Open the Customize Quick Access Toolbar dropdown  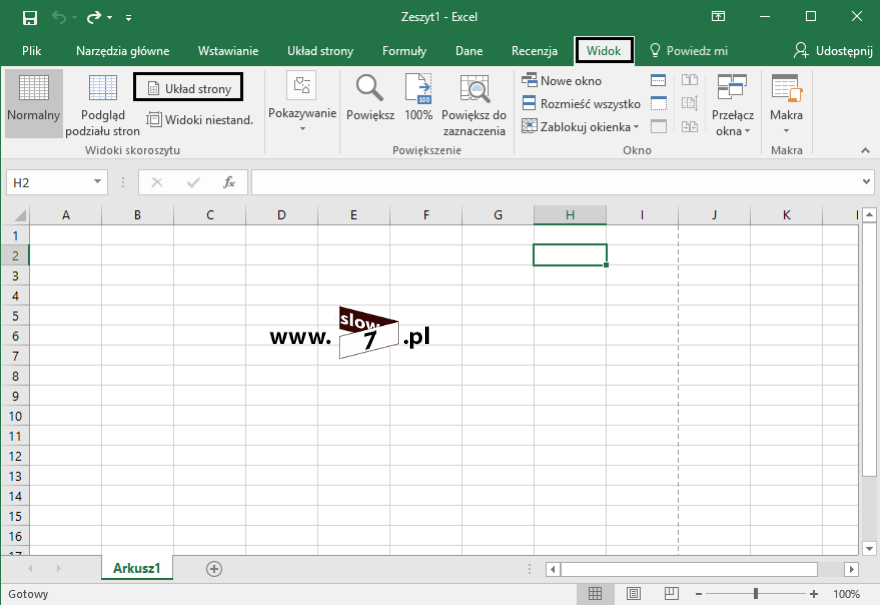tap(129, 18)
